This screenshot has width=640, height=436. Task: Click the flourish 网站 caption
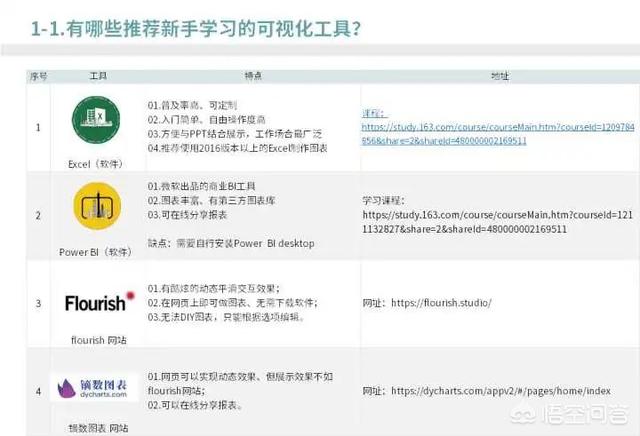click(x=99, y=340)
